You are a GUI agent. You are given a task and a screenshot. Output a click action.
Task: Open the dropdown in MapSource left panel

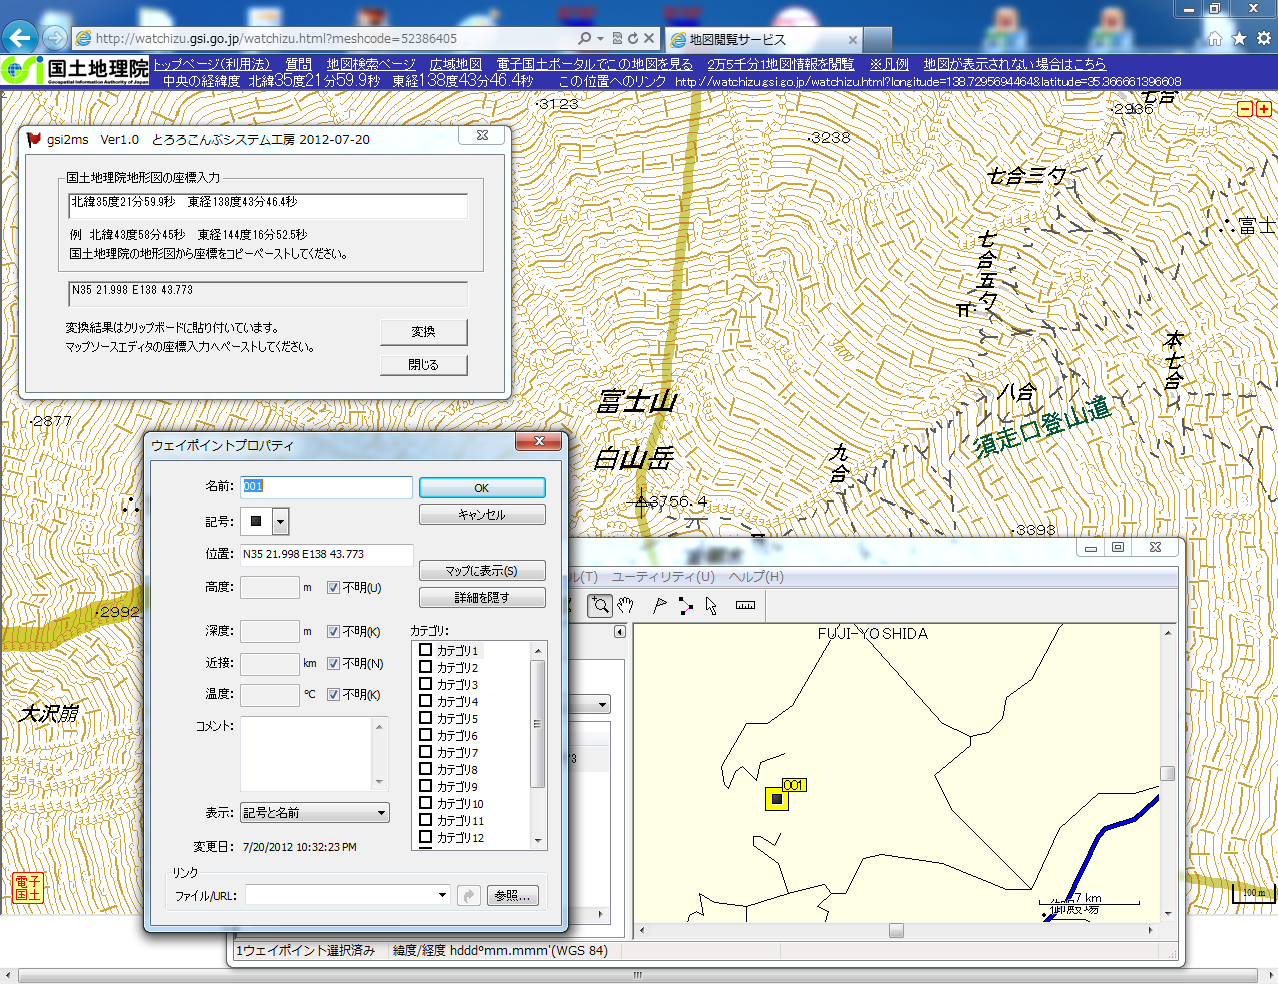click(x=602, y=705)
